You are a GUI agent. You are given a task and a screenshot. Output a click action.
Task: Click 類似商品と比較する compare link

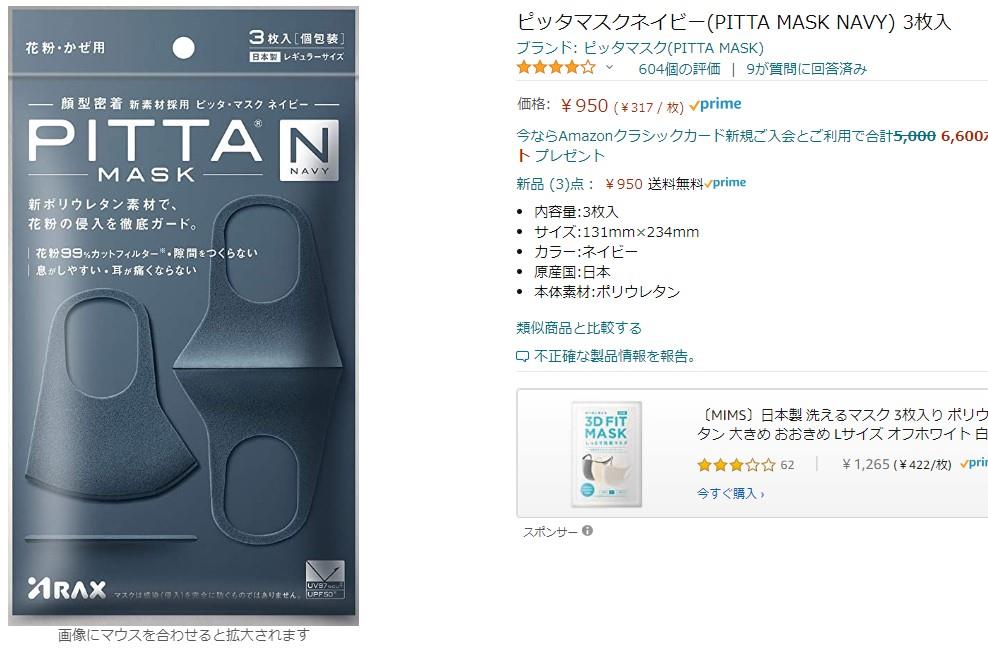(578, 328)
